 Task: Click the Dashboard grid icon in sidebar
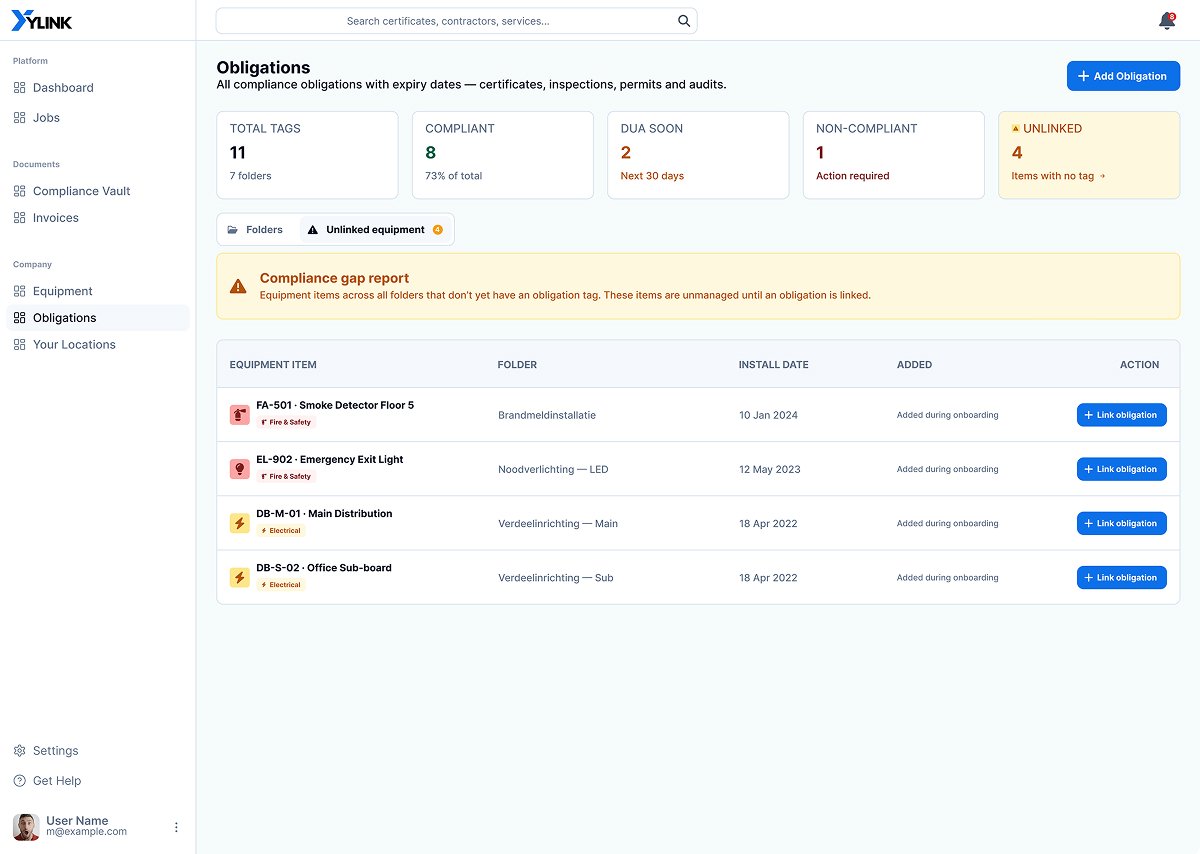[20, 88]
